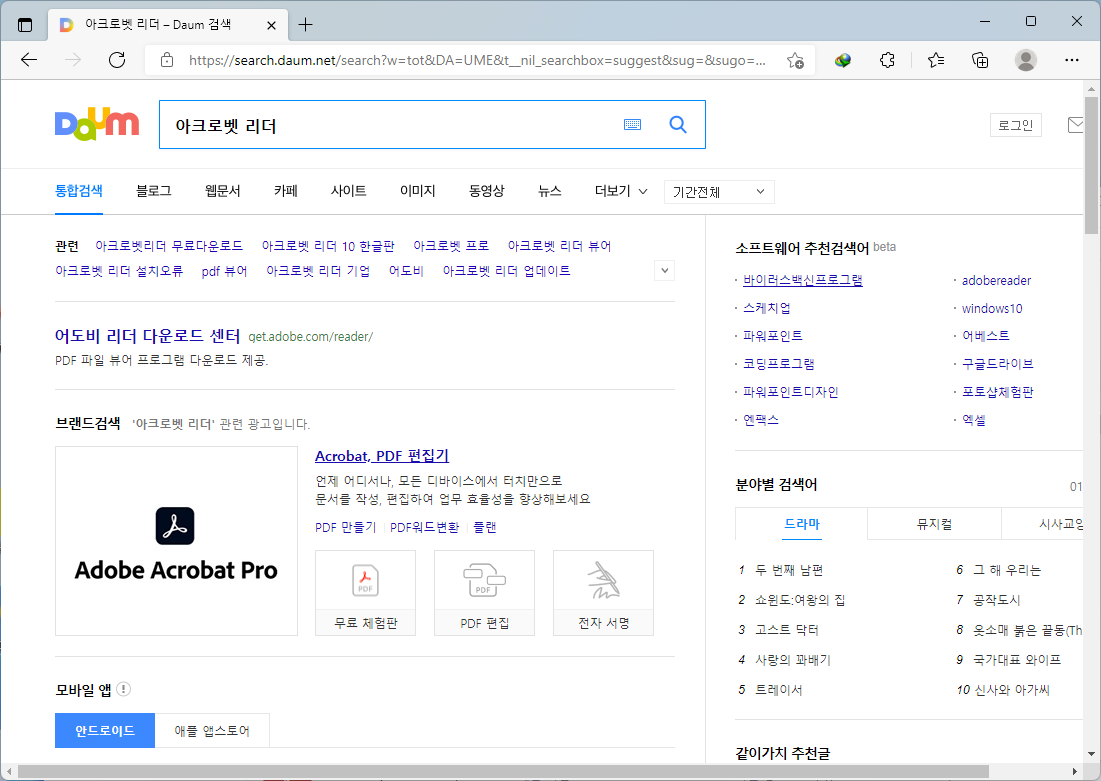Viewport: 1101px width, 781px height.
Task: Reload the page with refresh icon
Action: (x=117, y=60)
